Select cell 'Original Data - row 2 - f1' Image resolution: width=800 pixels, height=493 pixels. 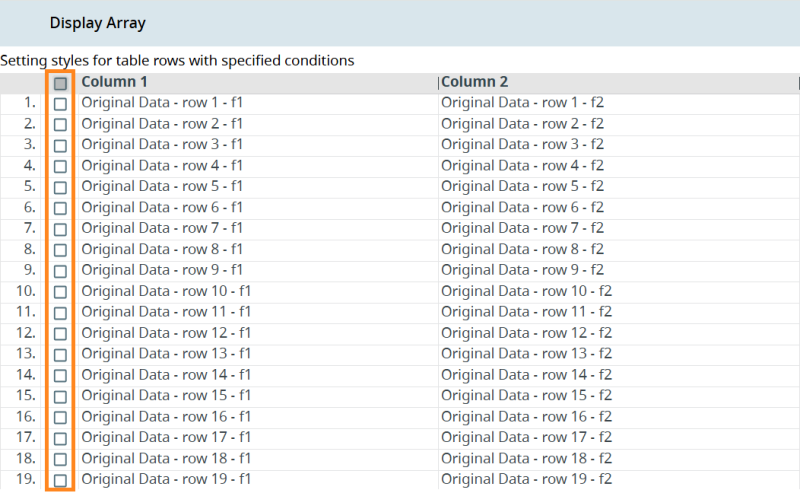coord(162,124)
